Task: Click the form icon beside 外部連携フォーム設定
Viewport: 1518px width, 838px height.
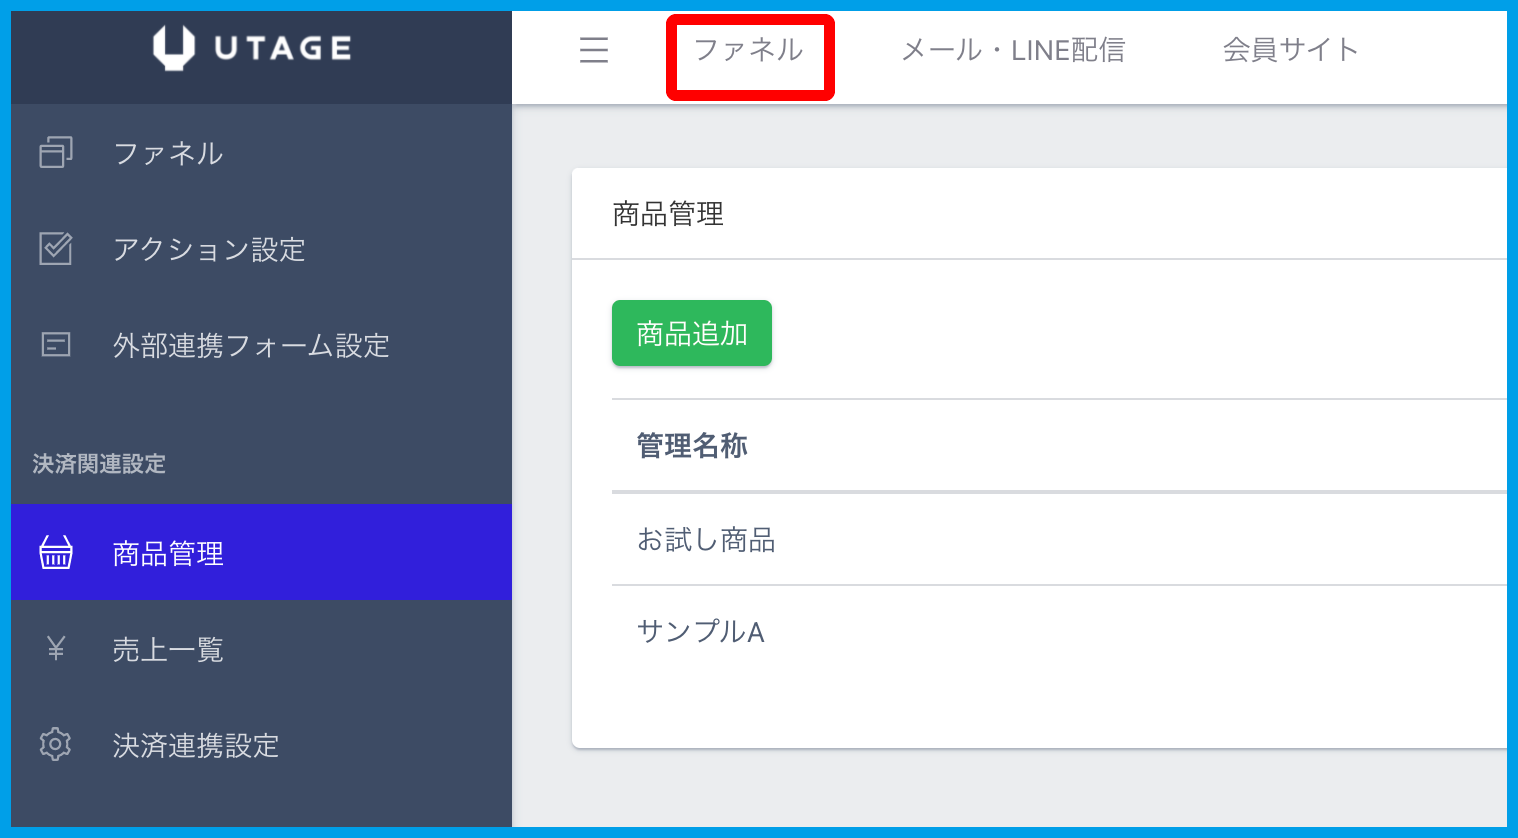Action: tap(56, 345)
